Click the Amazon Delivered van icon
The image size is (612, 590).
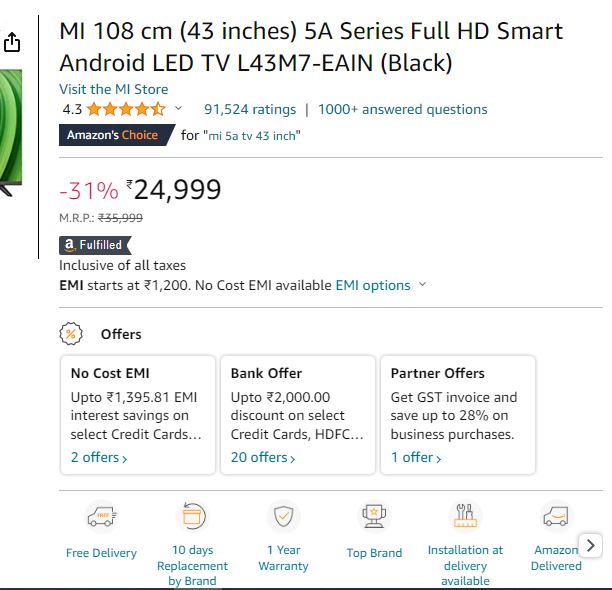[x=556, y=516]
